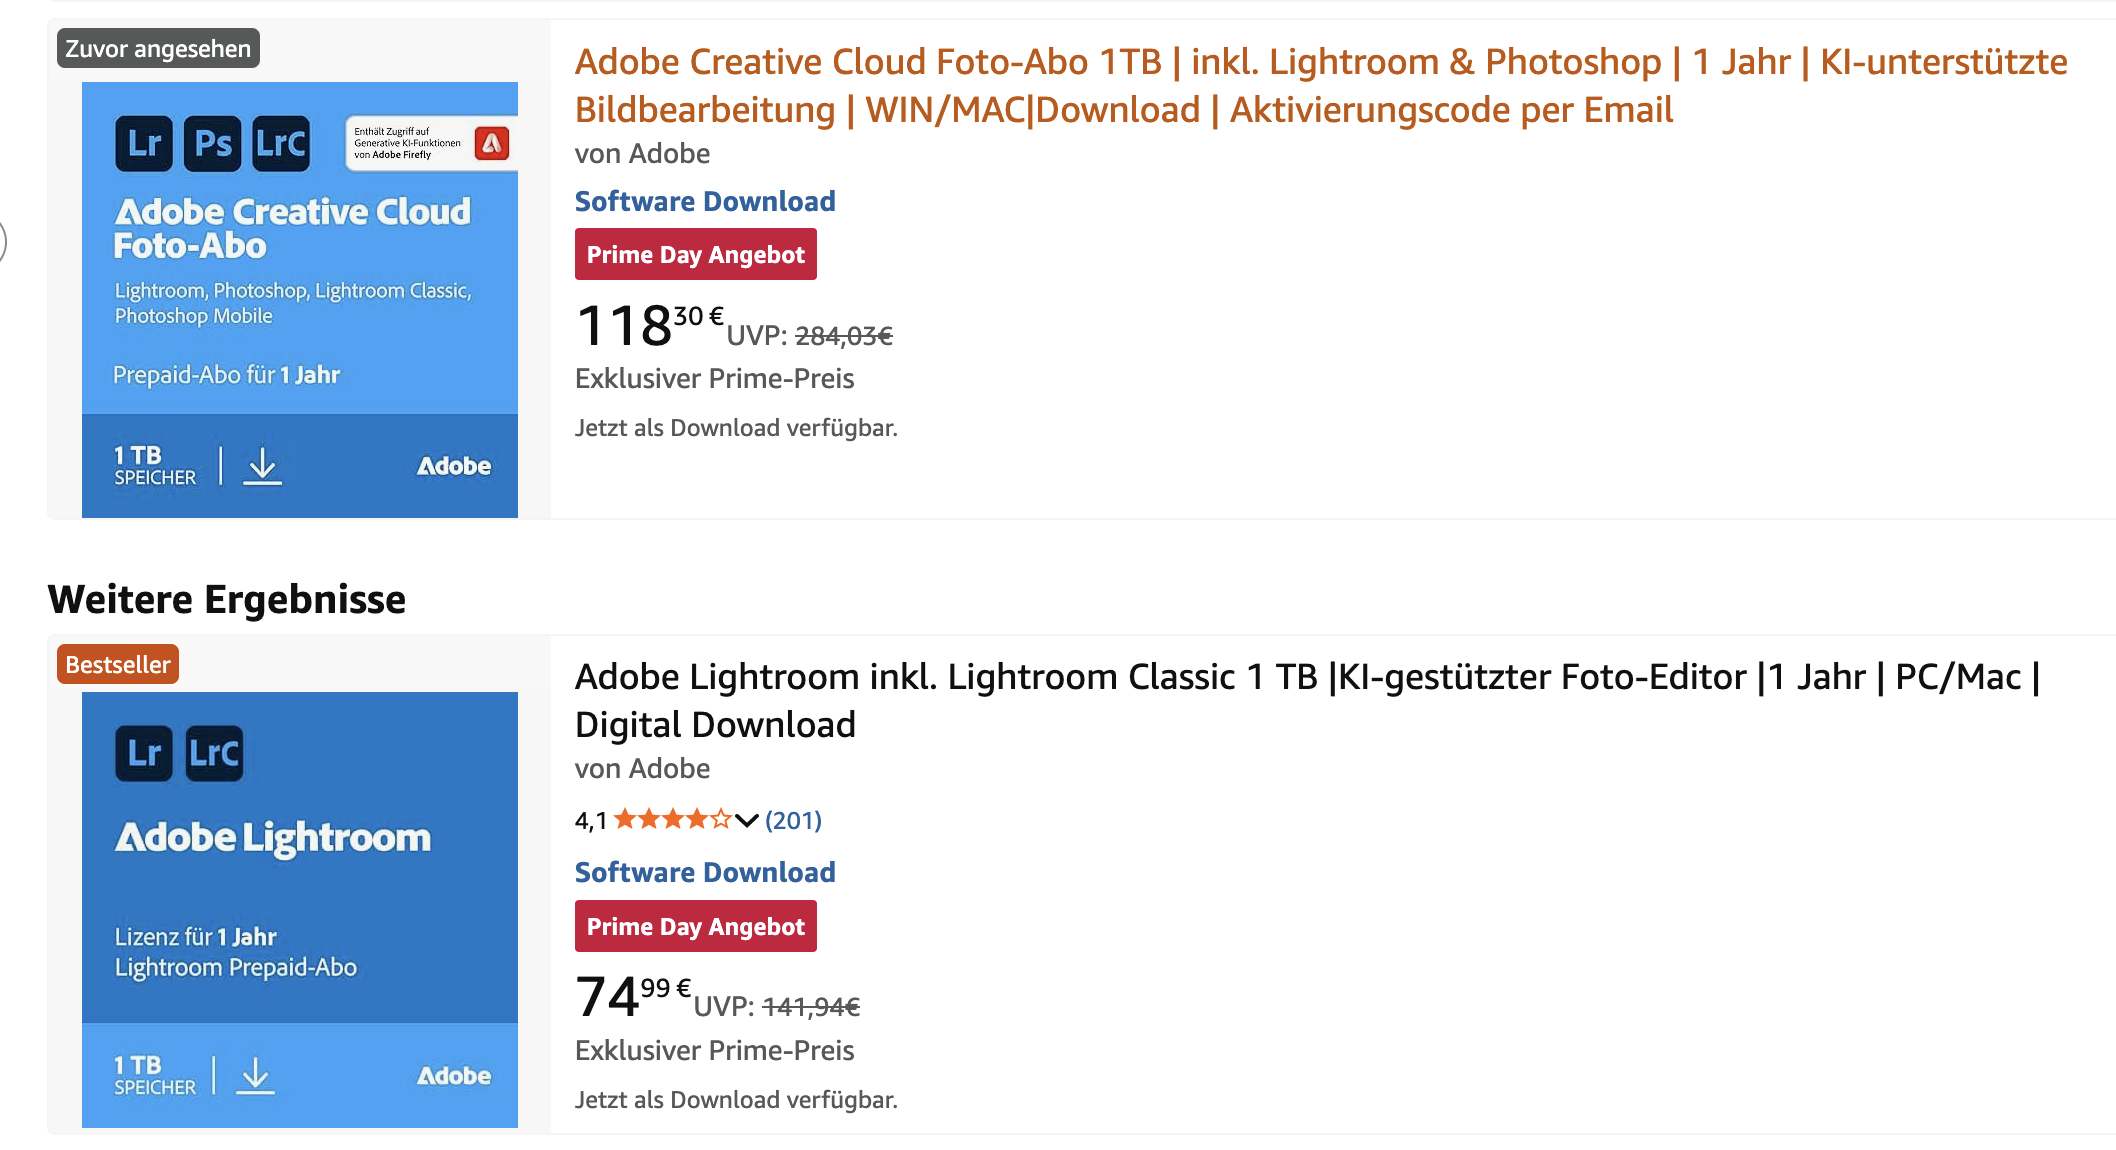This screenshot has width=2116, height=1150.
Task: Click the Creative Cloud Foto-Abo product image
Action: (x=300, y=299)
